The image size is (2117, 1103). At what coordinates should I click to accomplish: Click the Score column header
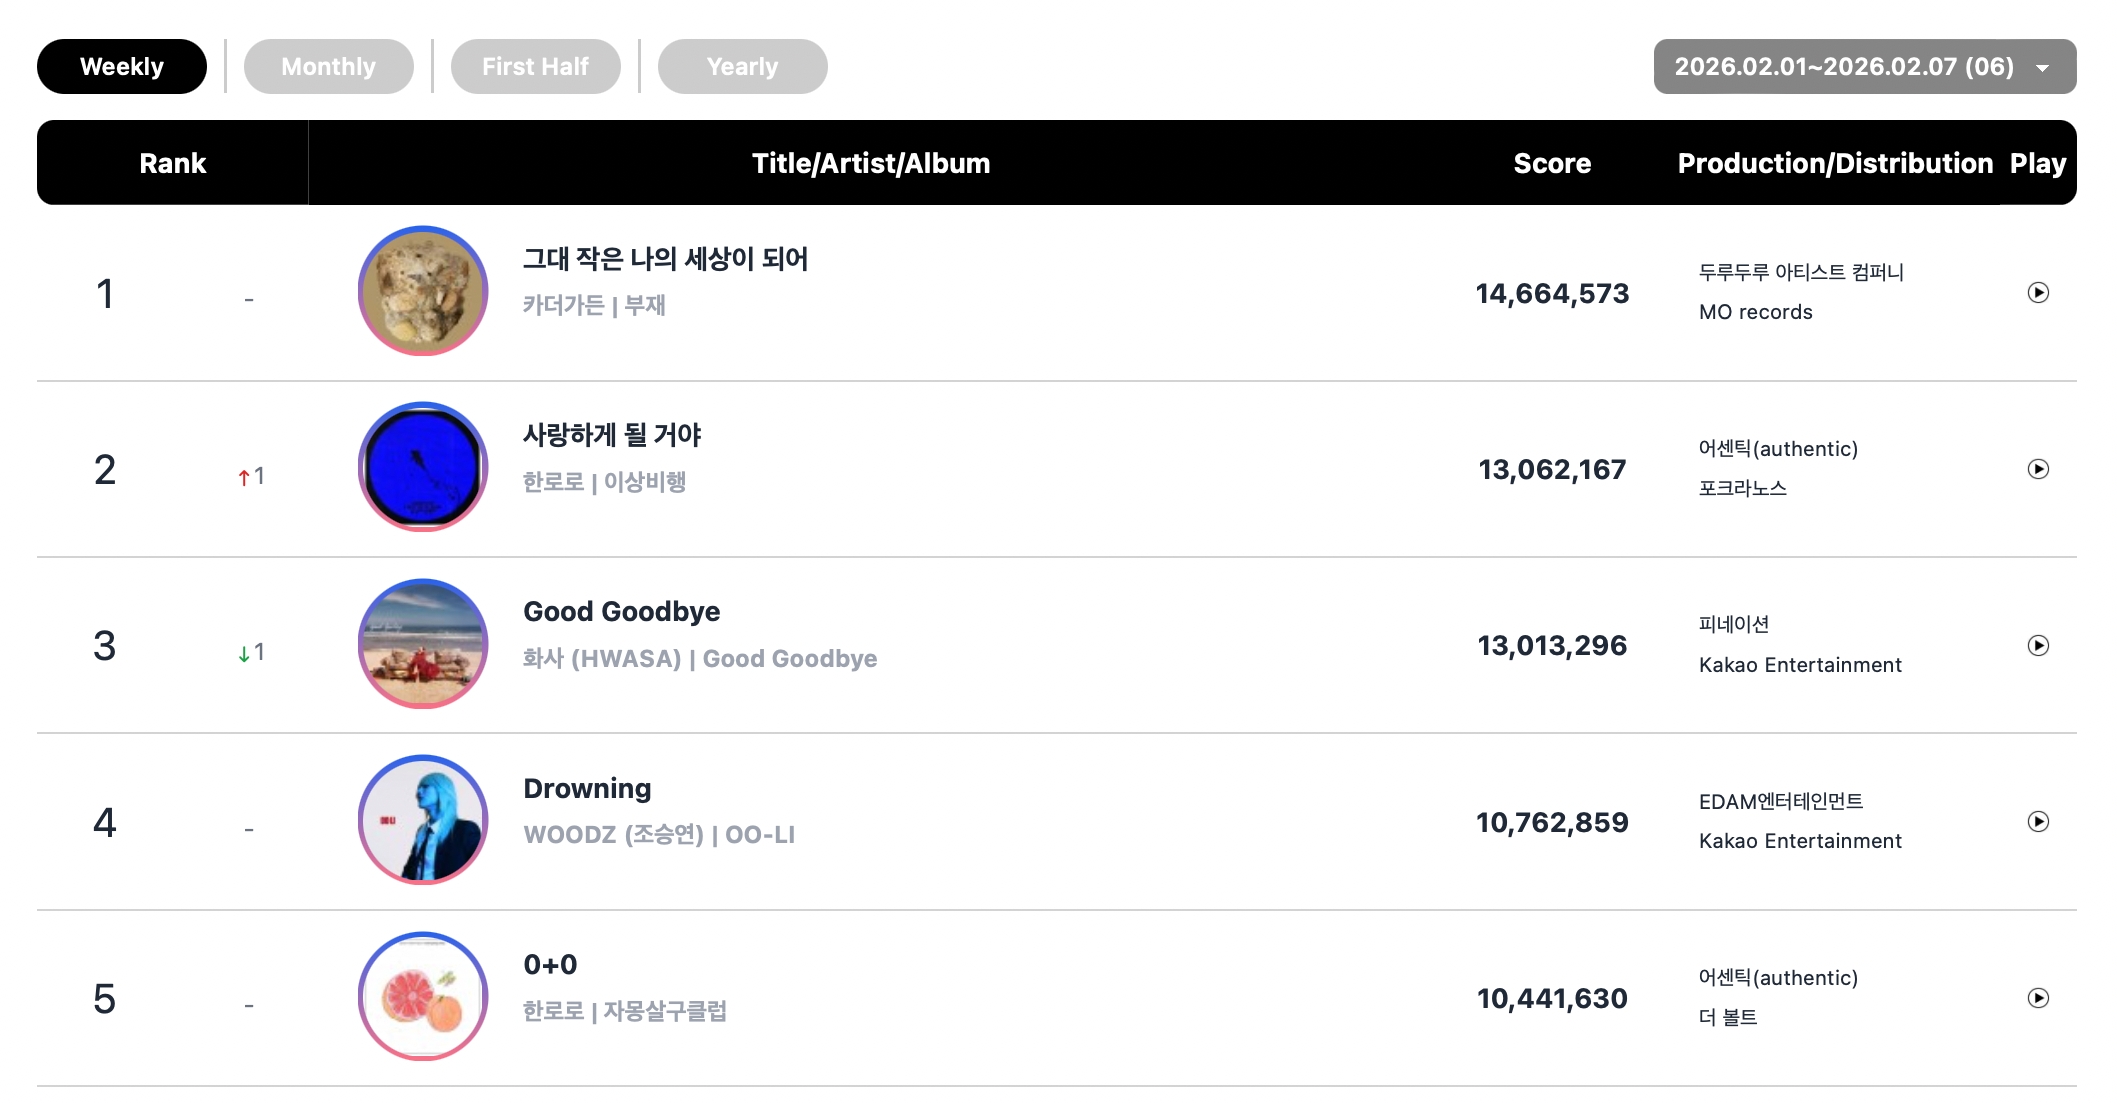click(1552, 163)
